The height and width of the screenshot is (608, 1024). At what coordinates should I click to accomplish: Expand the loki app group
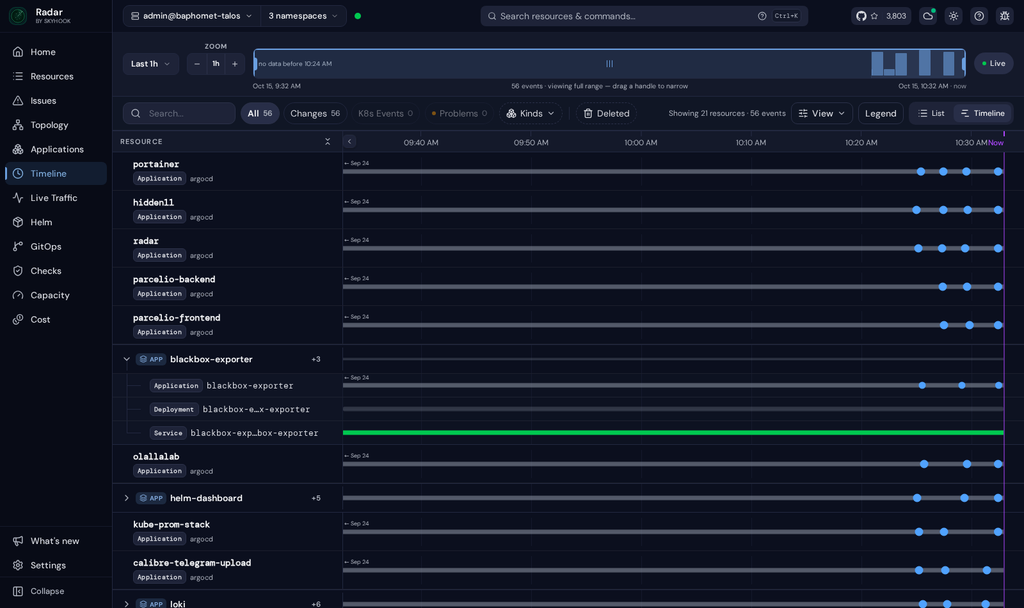127,604
